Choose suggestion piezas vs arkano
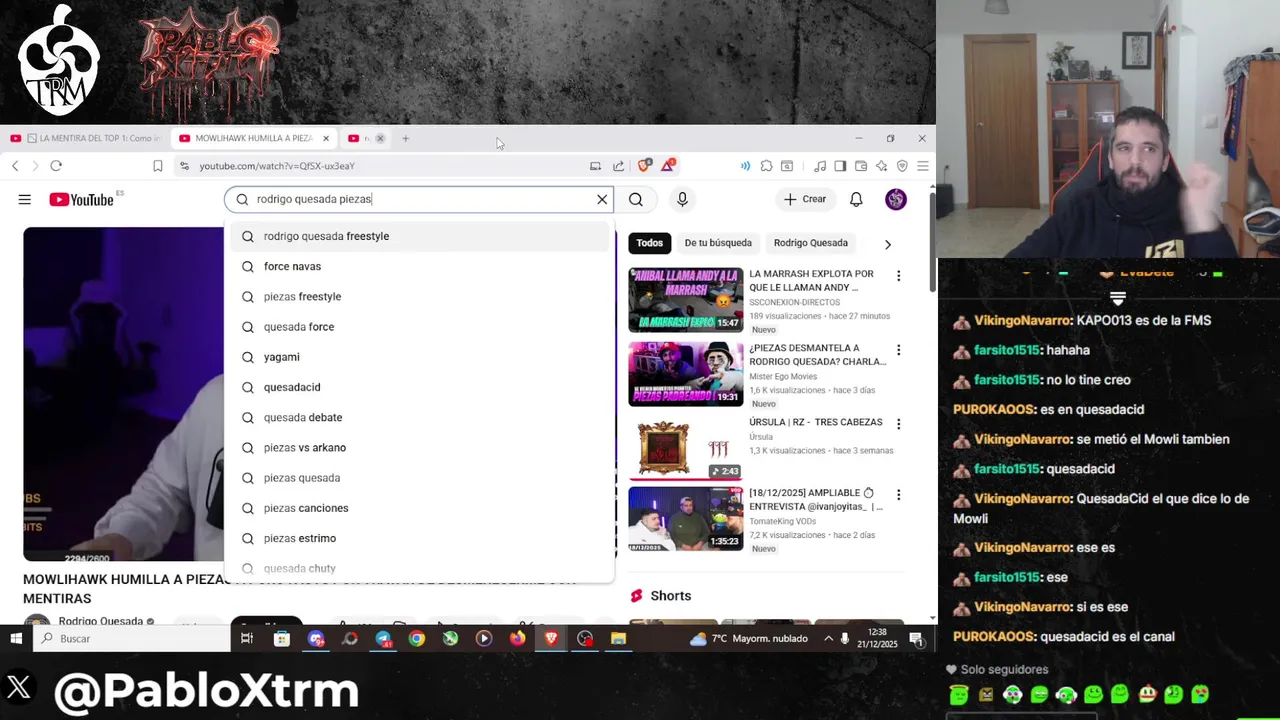Viewport: 1280px width, 720px height. pyautogui.click(x=419, y=447)
